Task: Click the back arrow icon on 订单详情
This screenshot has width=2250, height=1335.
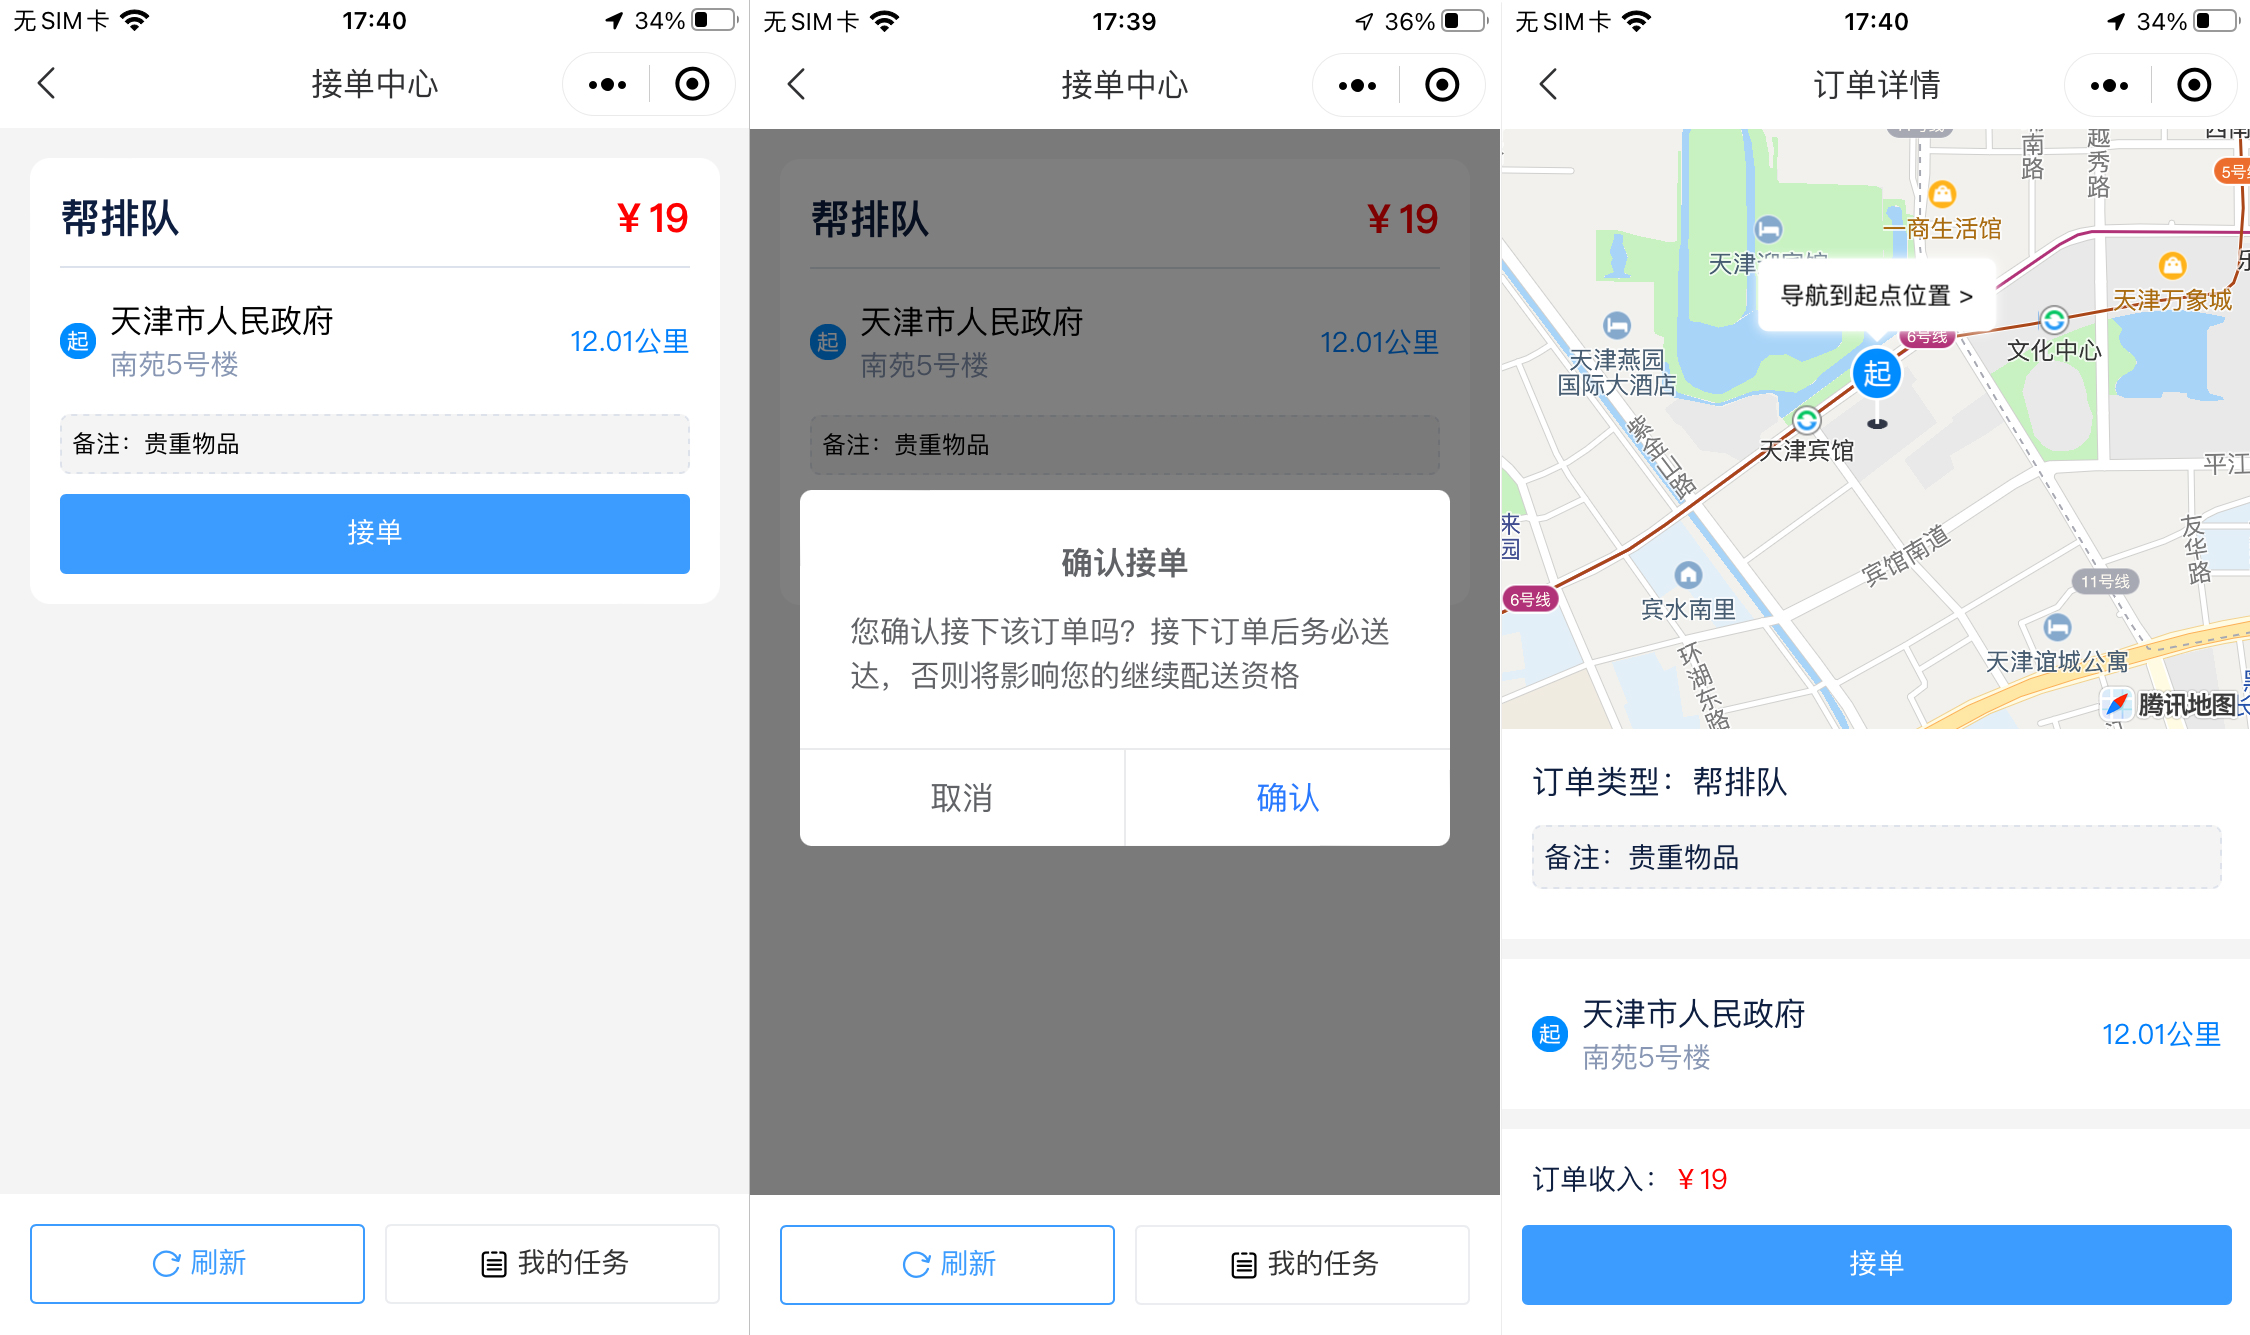Action: click(1549, 84)
